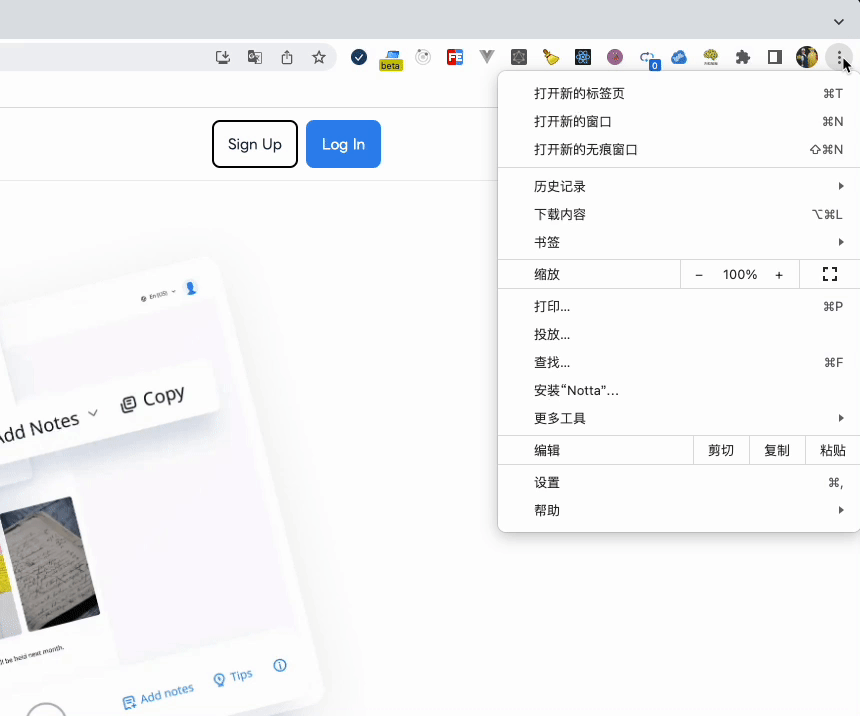This screenshot has width=860, height=716.
Task: Click the purple round extension icon
Action: (615, 57)
